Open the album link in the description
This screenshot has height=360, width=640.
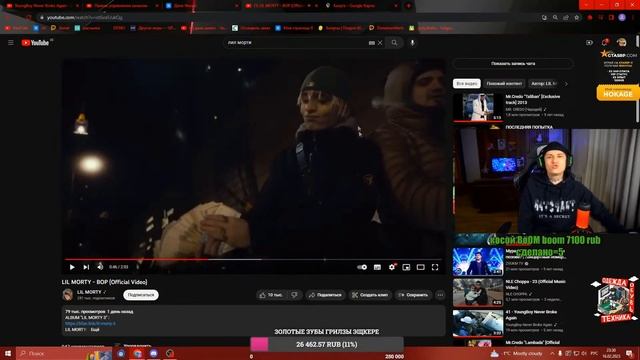(90, 323)
